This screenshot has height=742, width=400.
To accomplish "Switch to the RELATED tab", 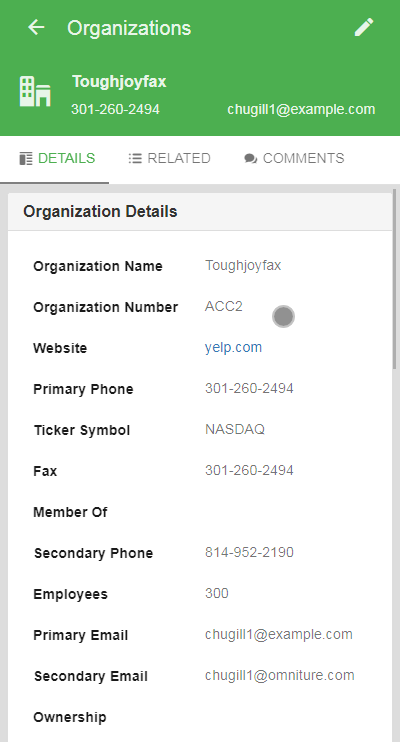I will [169, 158].
